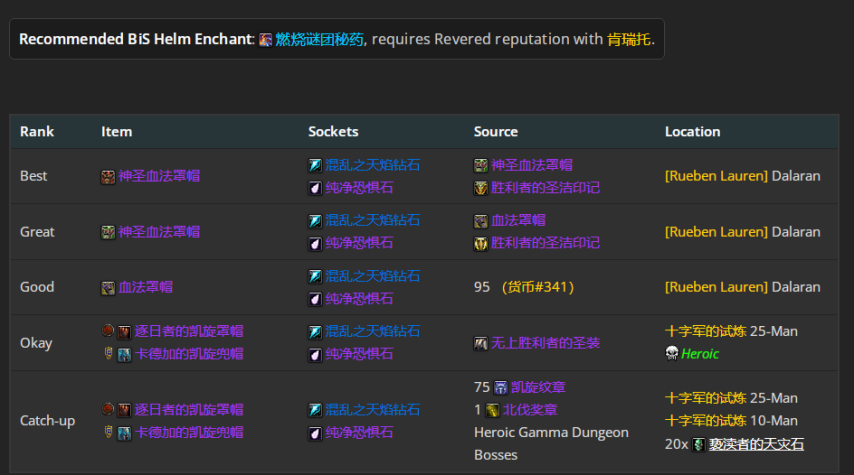Click the 神圣血法罩帽 item icon in Best row
Screen dimensions: 854x475
108,176
